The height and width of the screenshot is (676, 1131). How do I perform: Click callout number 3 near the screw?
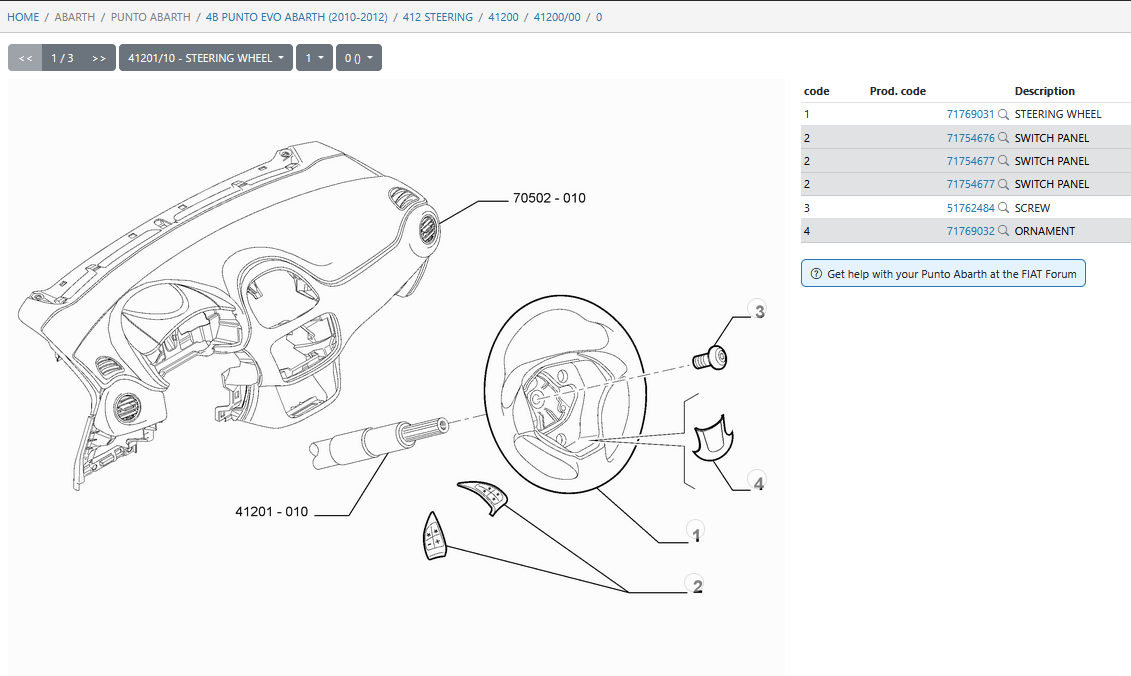click(x=757, y=311)
